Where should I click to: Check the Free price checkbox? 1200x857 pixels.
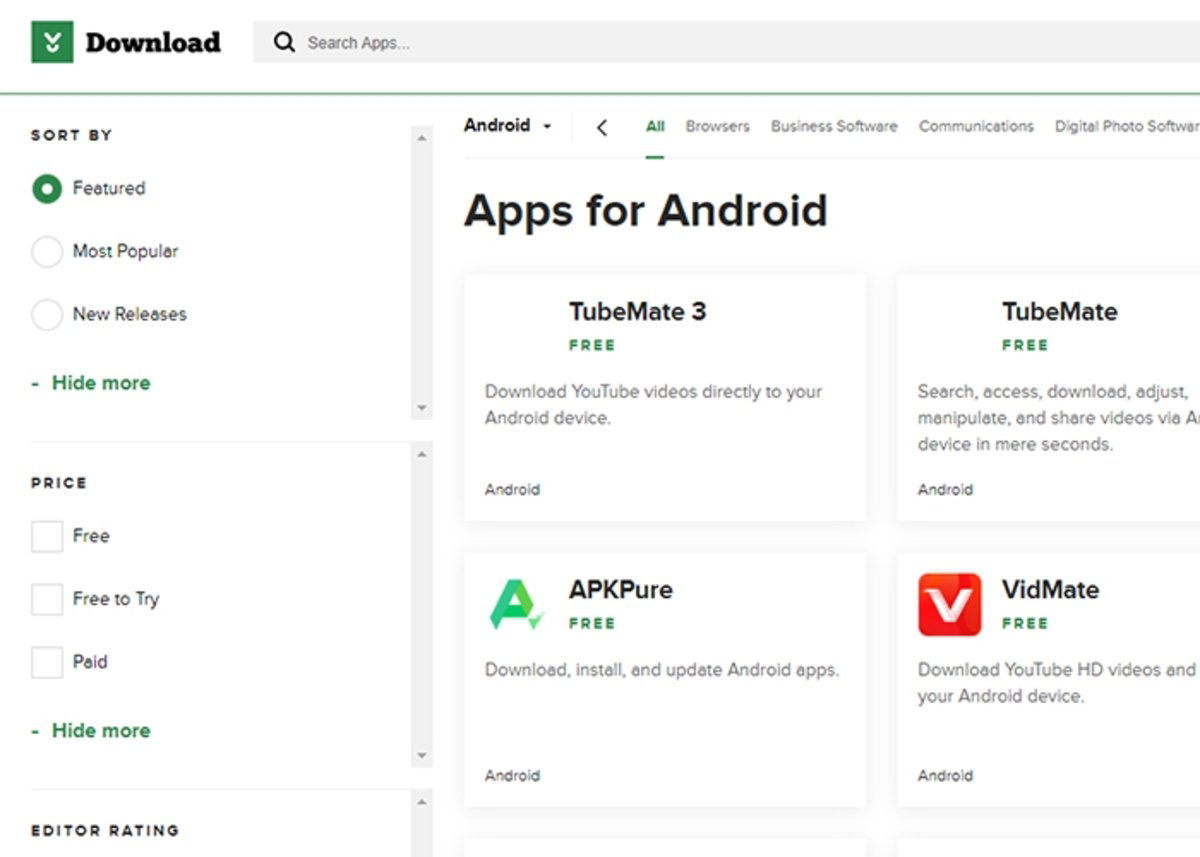click(x=46, y=536)
